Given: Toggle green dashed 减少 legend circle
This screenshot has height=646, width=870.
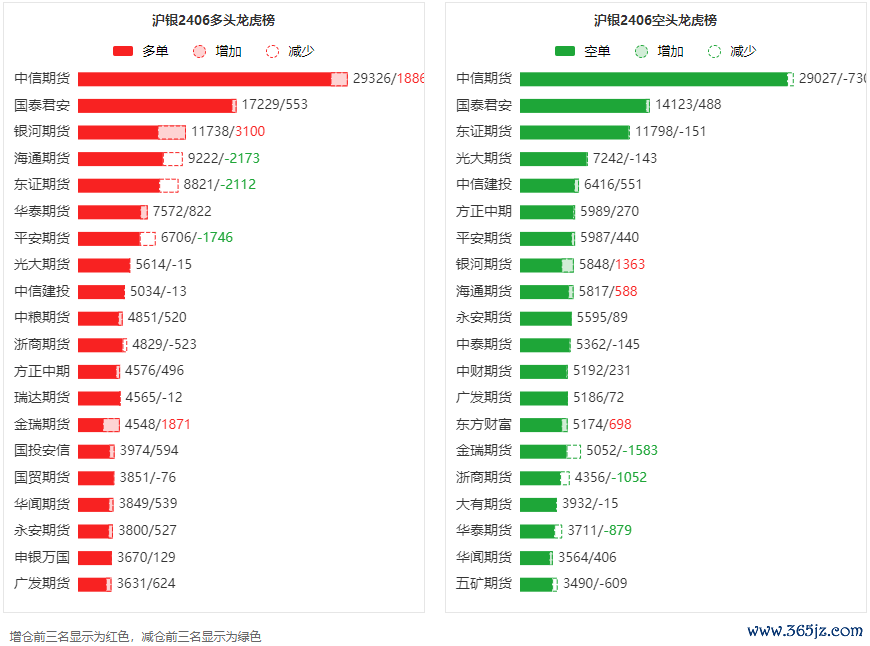Looking at the screenshot, I should [x=715, y=51].
